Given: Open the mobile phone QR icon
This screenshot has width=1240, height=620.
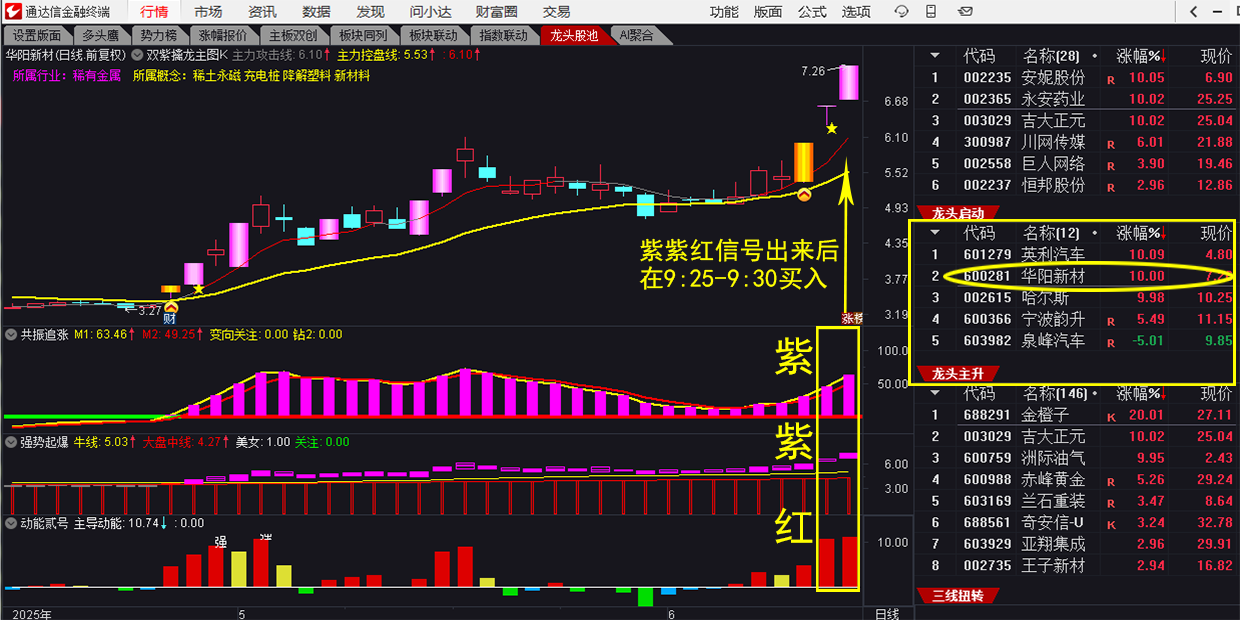Looking at the screenshot, I should point(930,11).
